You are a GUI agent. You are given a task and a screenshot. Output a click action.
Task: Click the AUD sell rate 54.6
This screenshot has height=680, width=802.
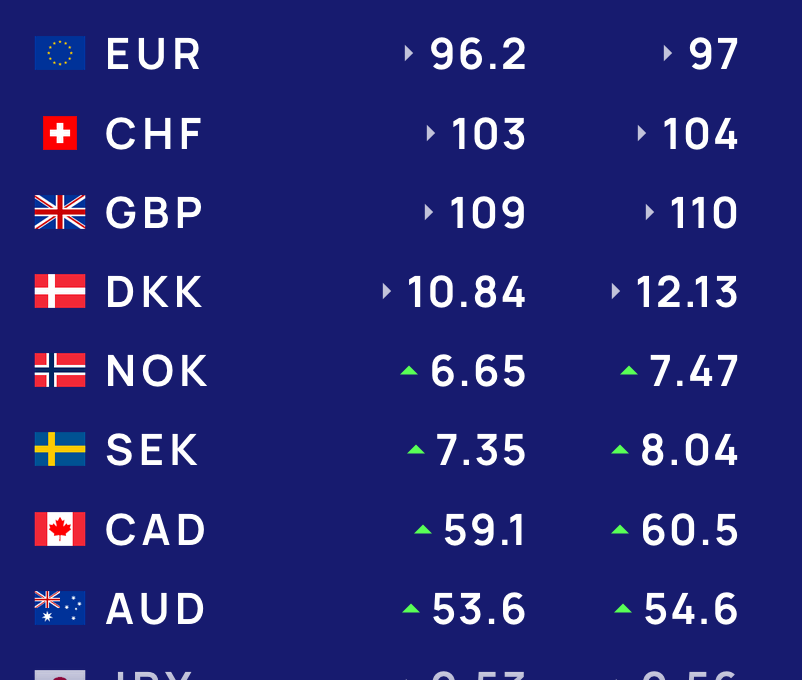pyautogui.click(x=691, y=609)
